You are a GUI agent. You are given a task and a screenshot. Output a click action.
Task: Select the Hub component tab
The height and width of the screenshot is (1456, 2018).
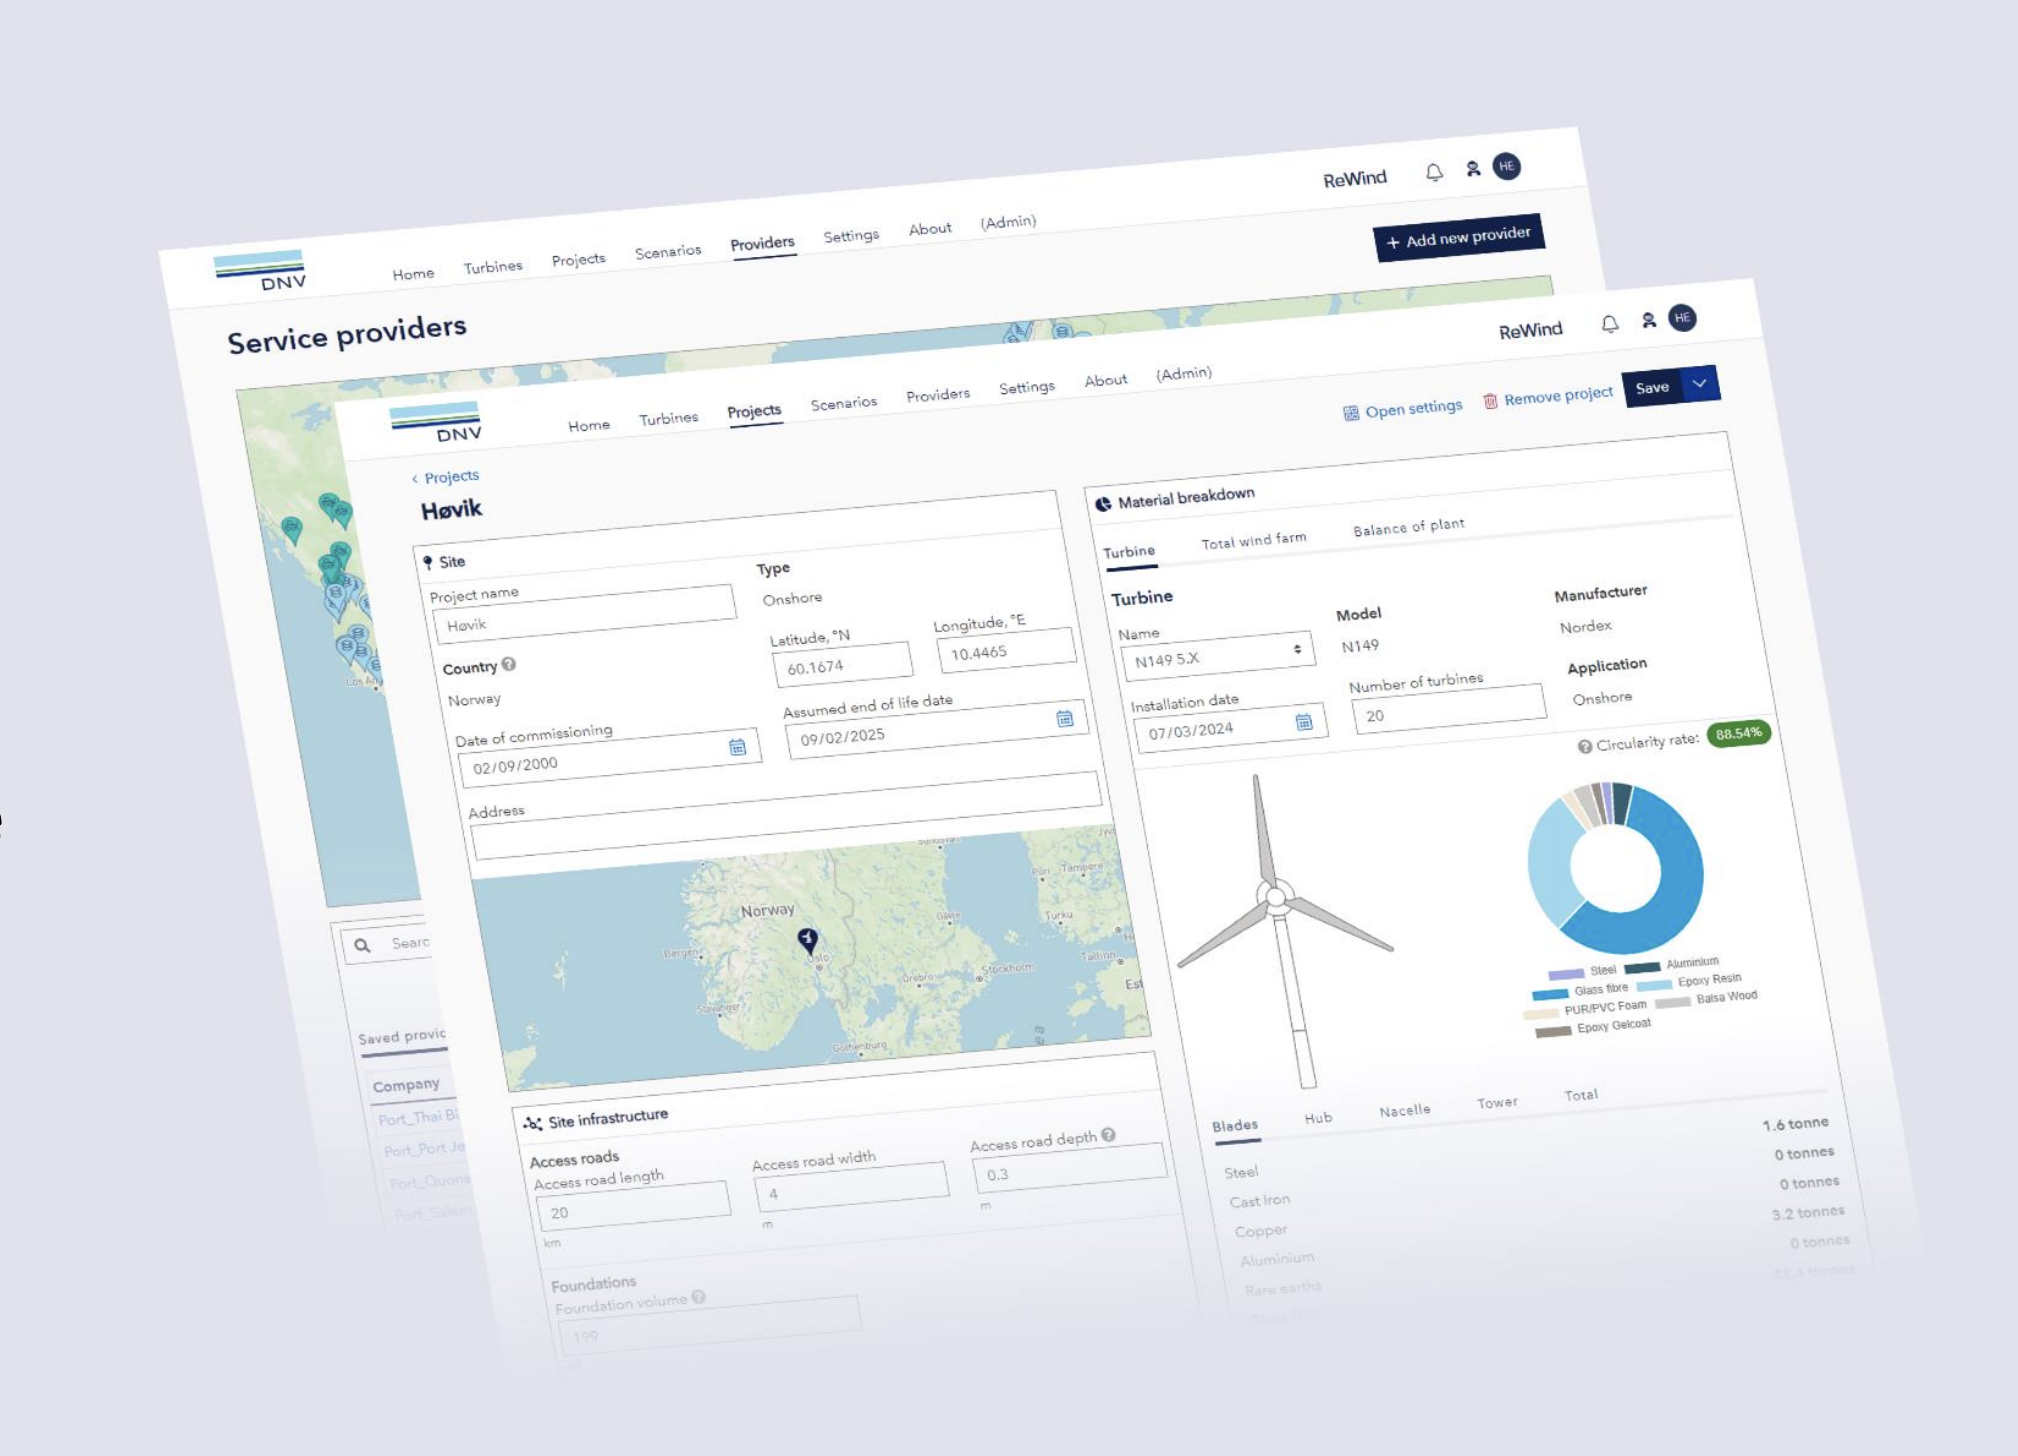(1318, 1117)
